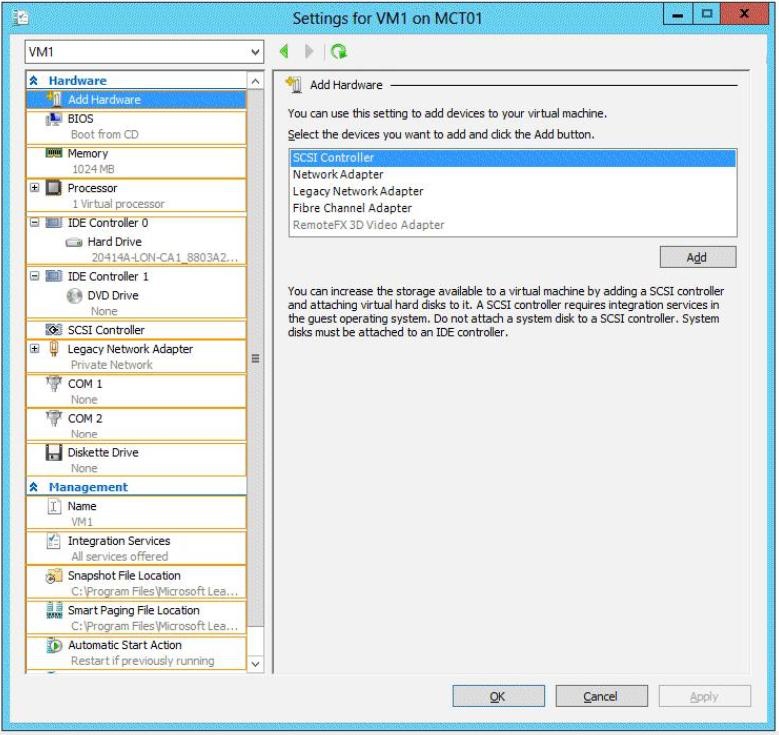Click the forward navigation arrow
This screenshot has width=779, height=735.
[x=309, y=51]
